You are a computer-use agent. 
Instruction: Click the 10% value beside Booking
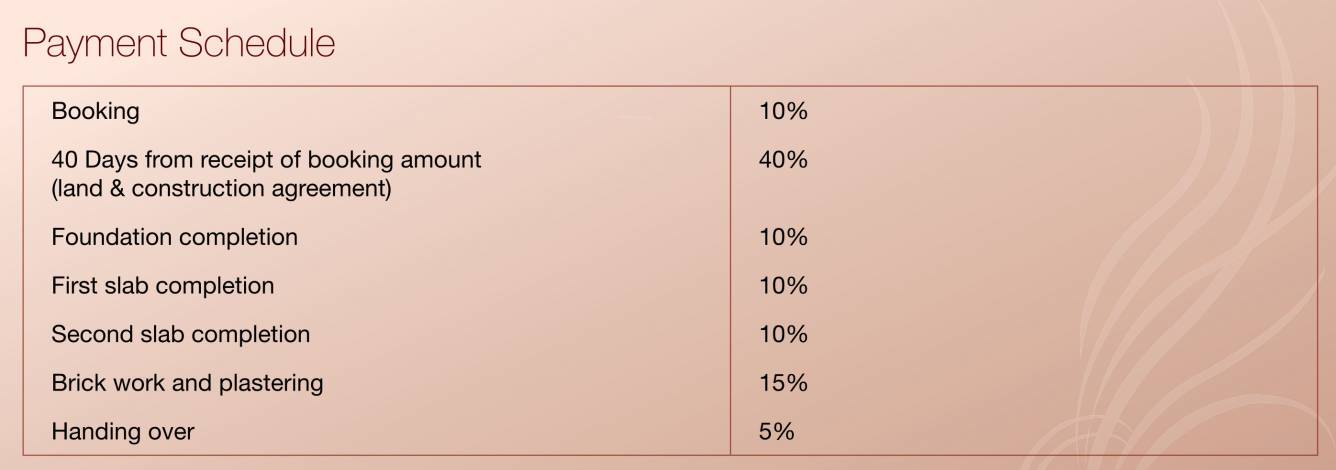point(783,111)
